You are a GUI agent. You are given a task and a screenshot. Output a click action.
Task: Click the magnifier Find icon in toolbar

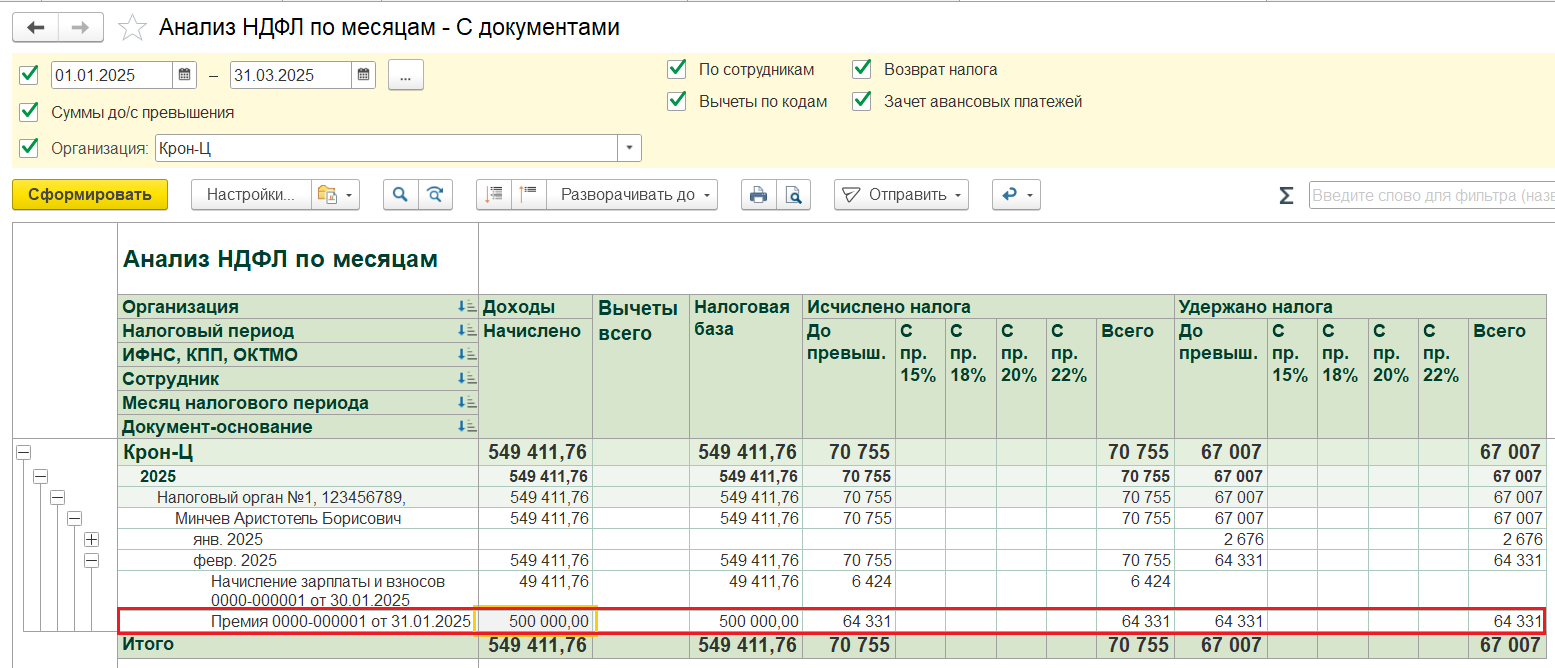pos(400,195)
